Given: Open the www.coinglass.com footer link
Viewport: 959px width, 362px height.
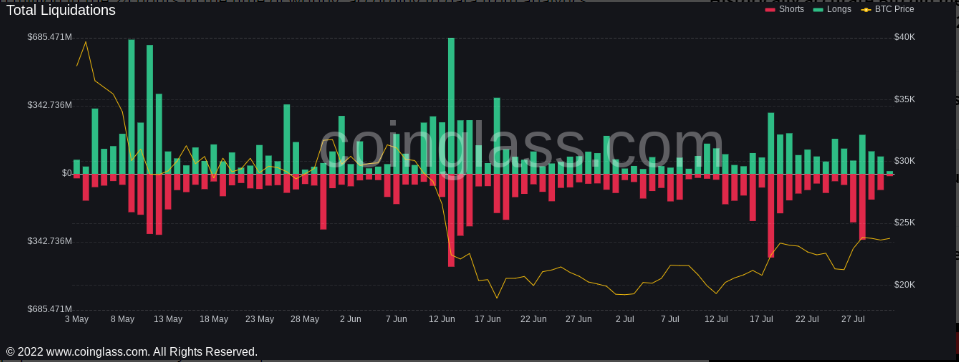Looking at the screenshot, I should [x=98, y=352].
